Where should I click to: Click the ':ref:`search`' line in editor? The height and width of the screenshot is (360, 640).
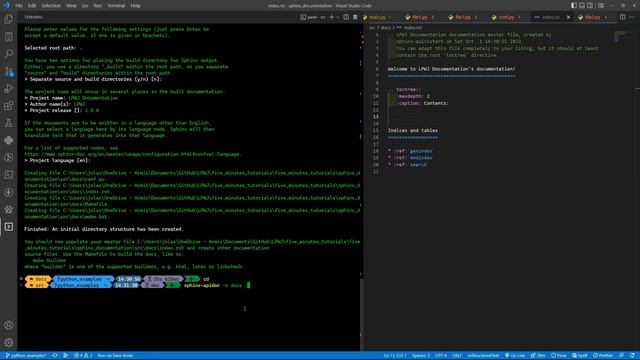[407, 164]
